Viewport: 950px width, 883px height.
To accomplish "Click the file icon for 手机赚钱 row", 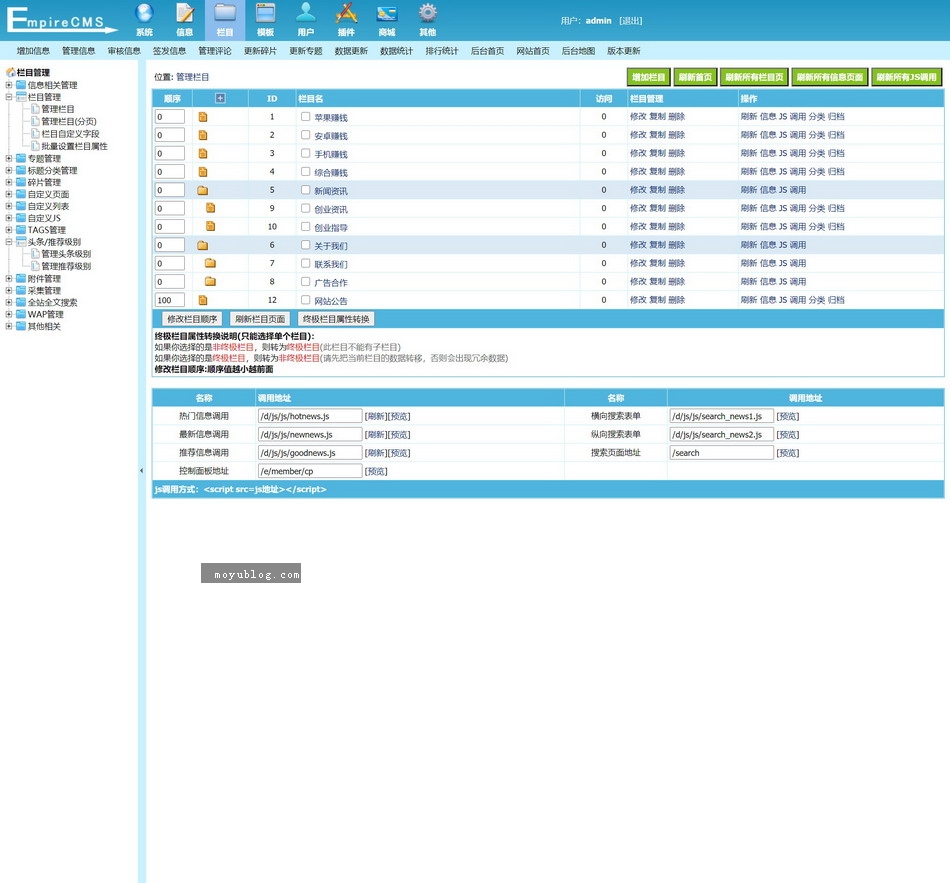I will pyautogui.click(x=203, y=153).
